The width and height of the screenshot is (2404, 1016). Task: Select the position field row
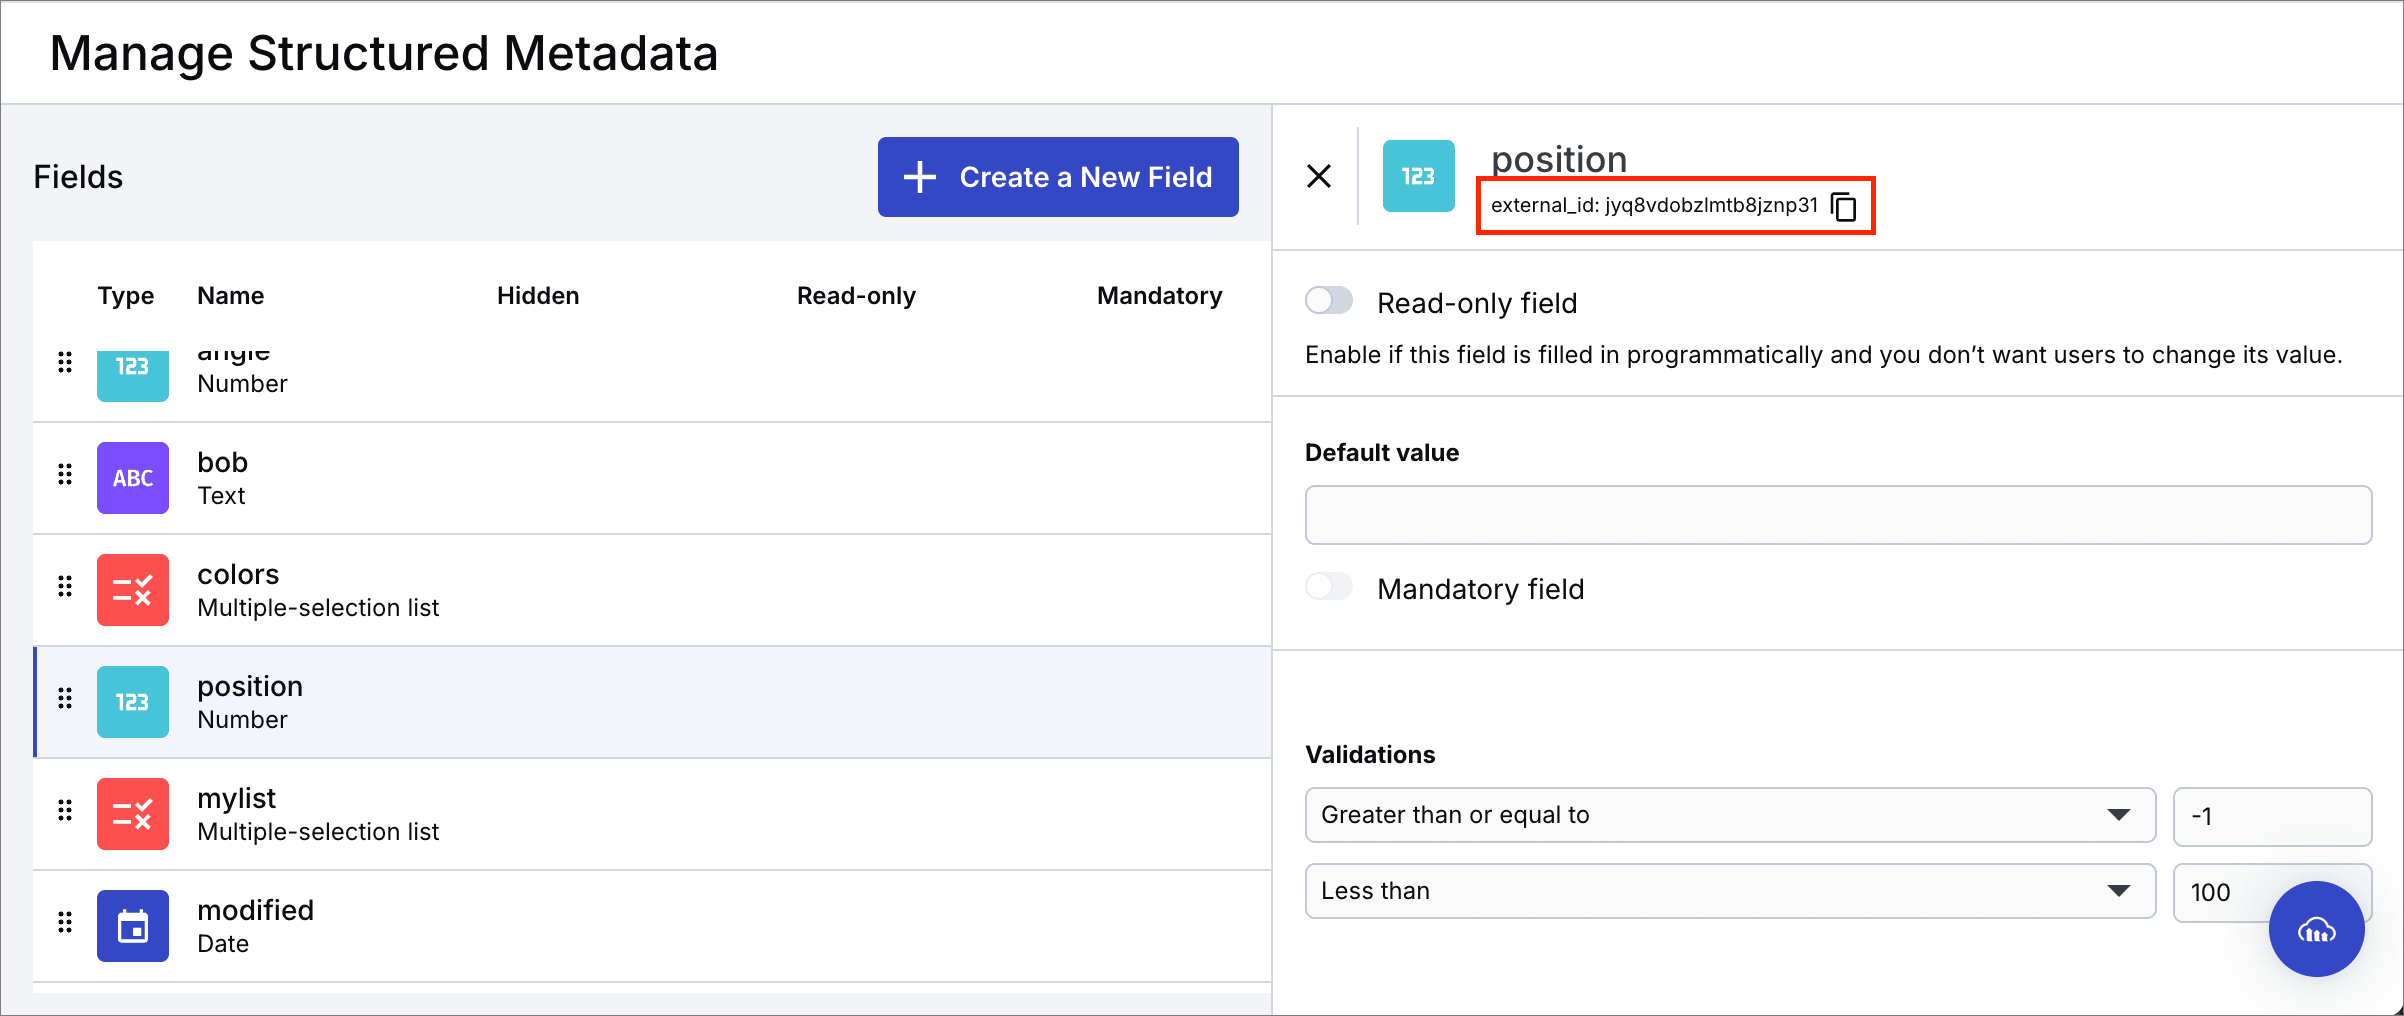coord(650,702)
